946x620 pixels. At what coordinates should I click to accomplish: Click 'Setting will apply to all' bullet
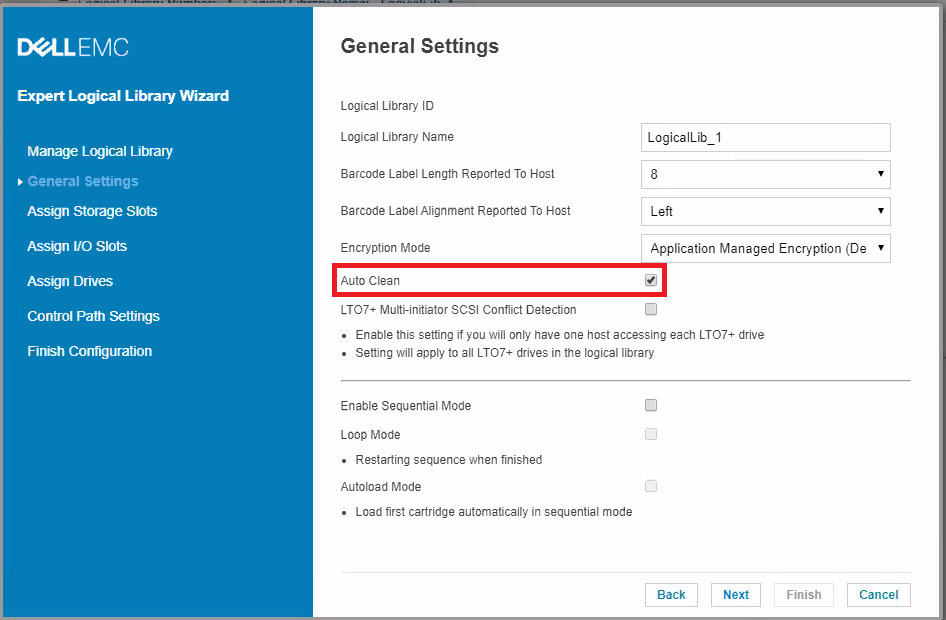[x=505, y=353]
